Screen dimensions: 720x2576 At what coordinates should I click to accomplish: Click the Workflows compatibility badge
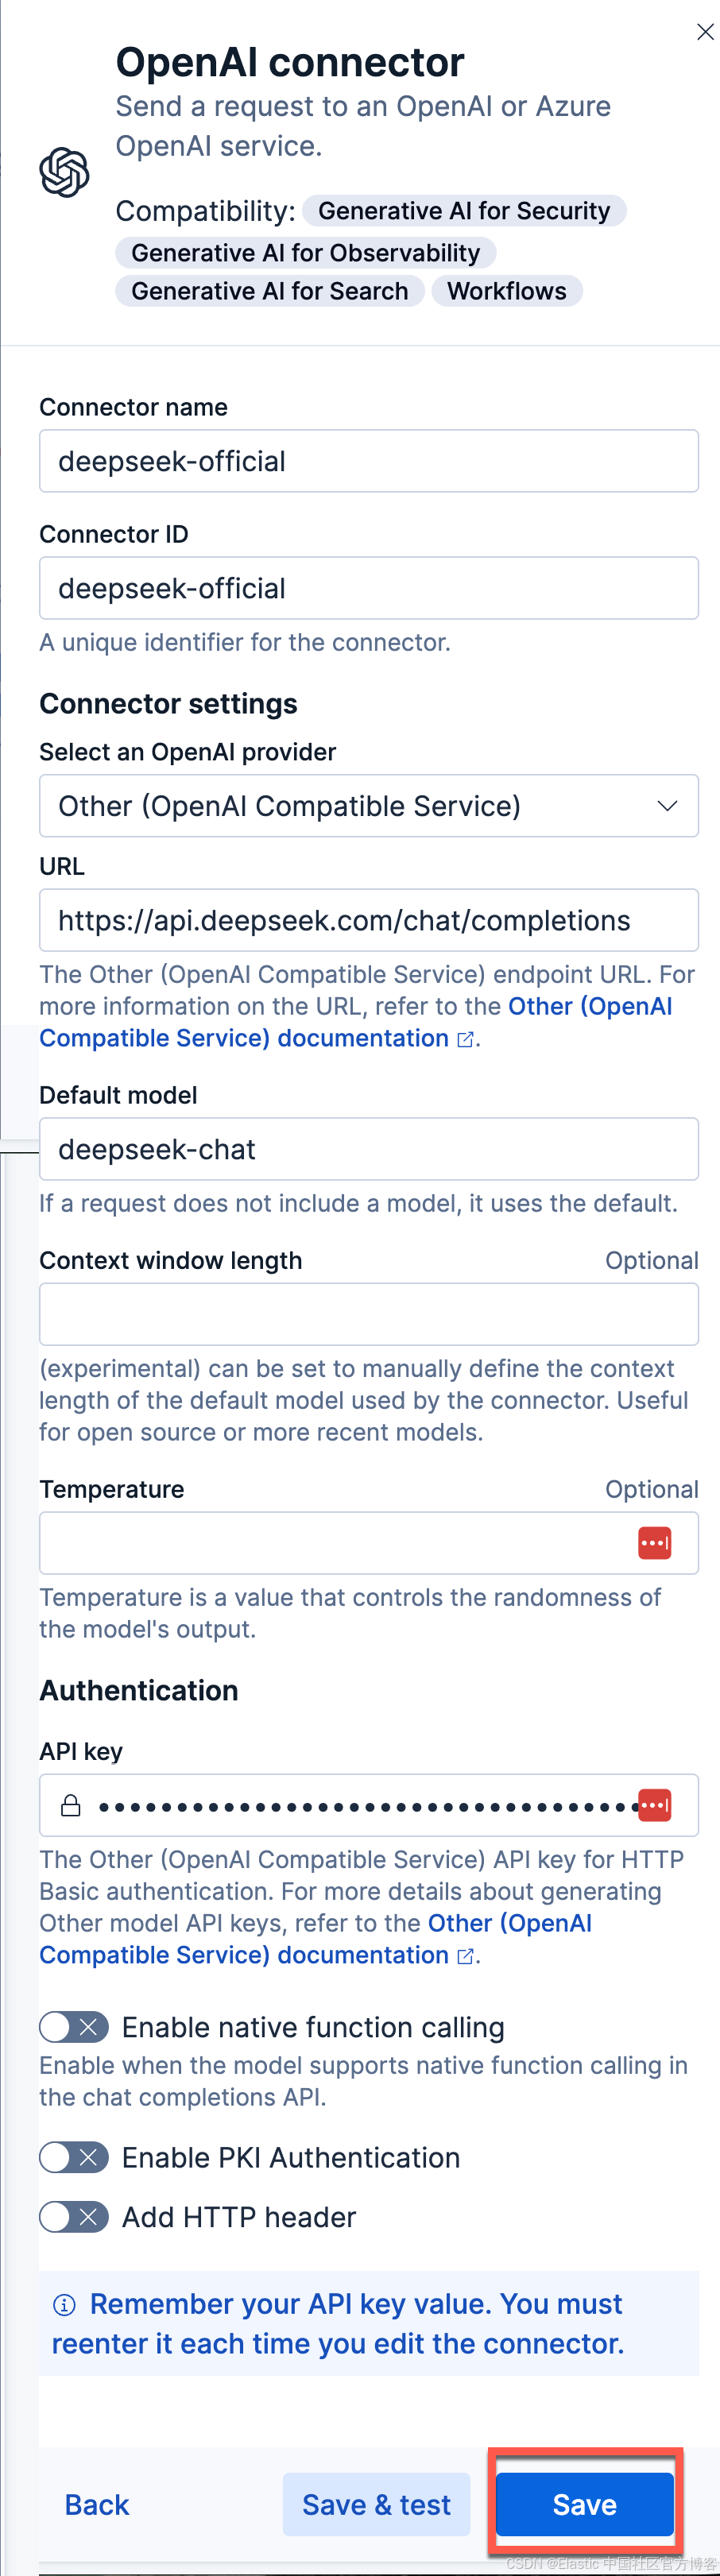tap(507, 291)
